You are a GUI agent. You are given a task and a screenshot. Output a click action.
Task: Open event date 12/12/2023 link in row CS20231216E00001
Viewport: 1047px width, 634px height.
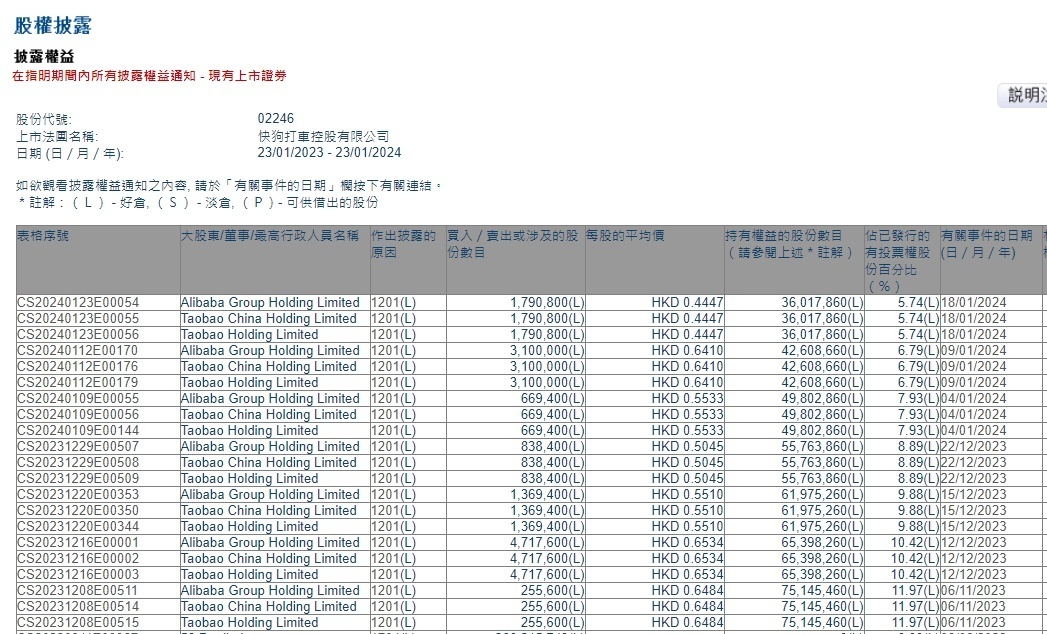point(974,543)
